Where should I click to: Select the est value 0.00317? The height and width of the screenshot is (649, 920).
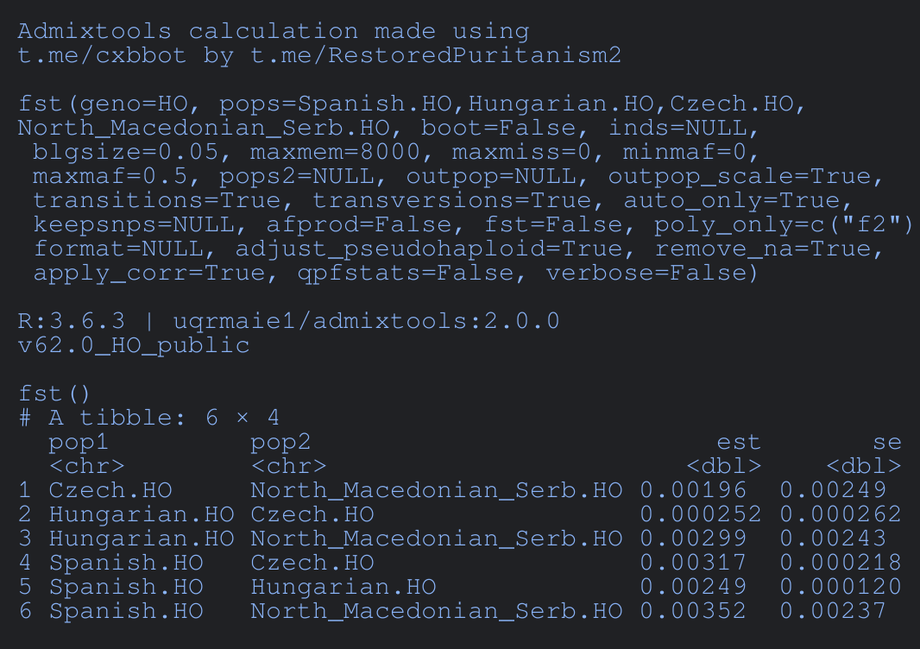pyautogui.click(x=693, y=562)
